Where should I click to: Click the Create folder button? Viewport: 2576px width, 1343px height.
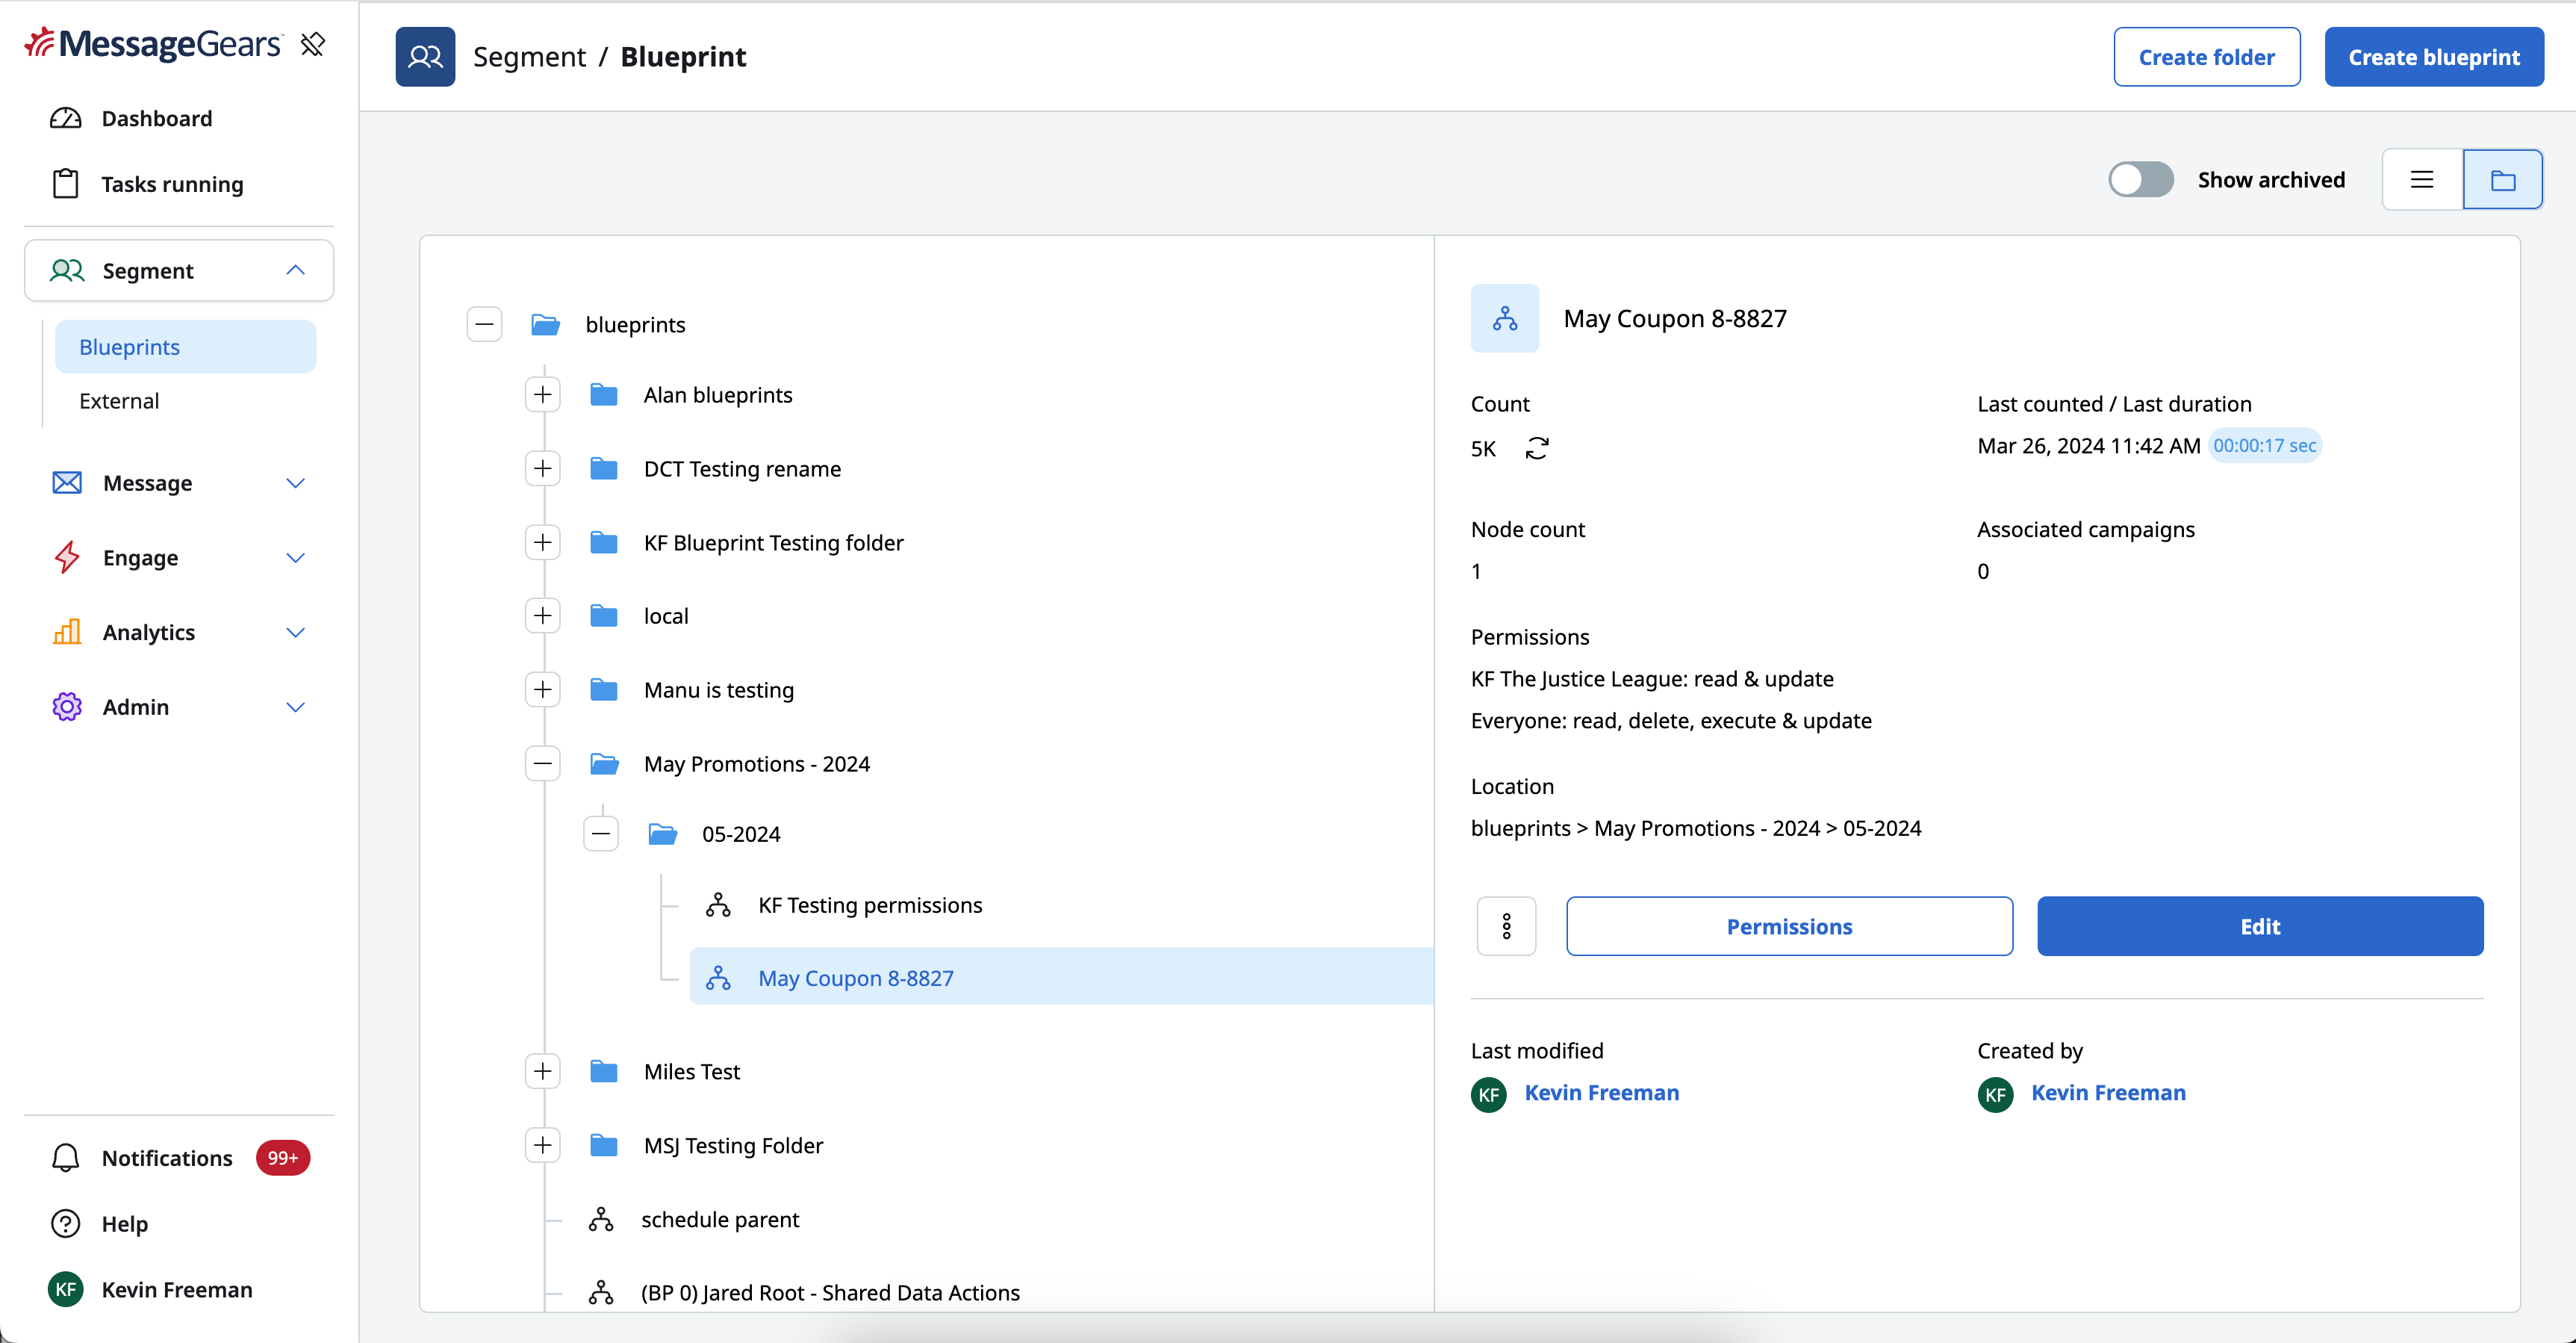coord(2206,57)
